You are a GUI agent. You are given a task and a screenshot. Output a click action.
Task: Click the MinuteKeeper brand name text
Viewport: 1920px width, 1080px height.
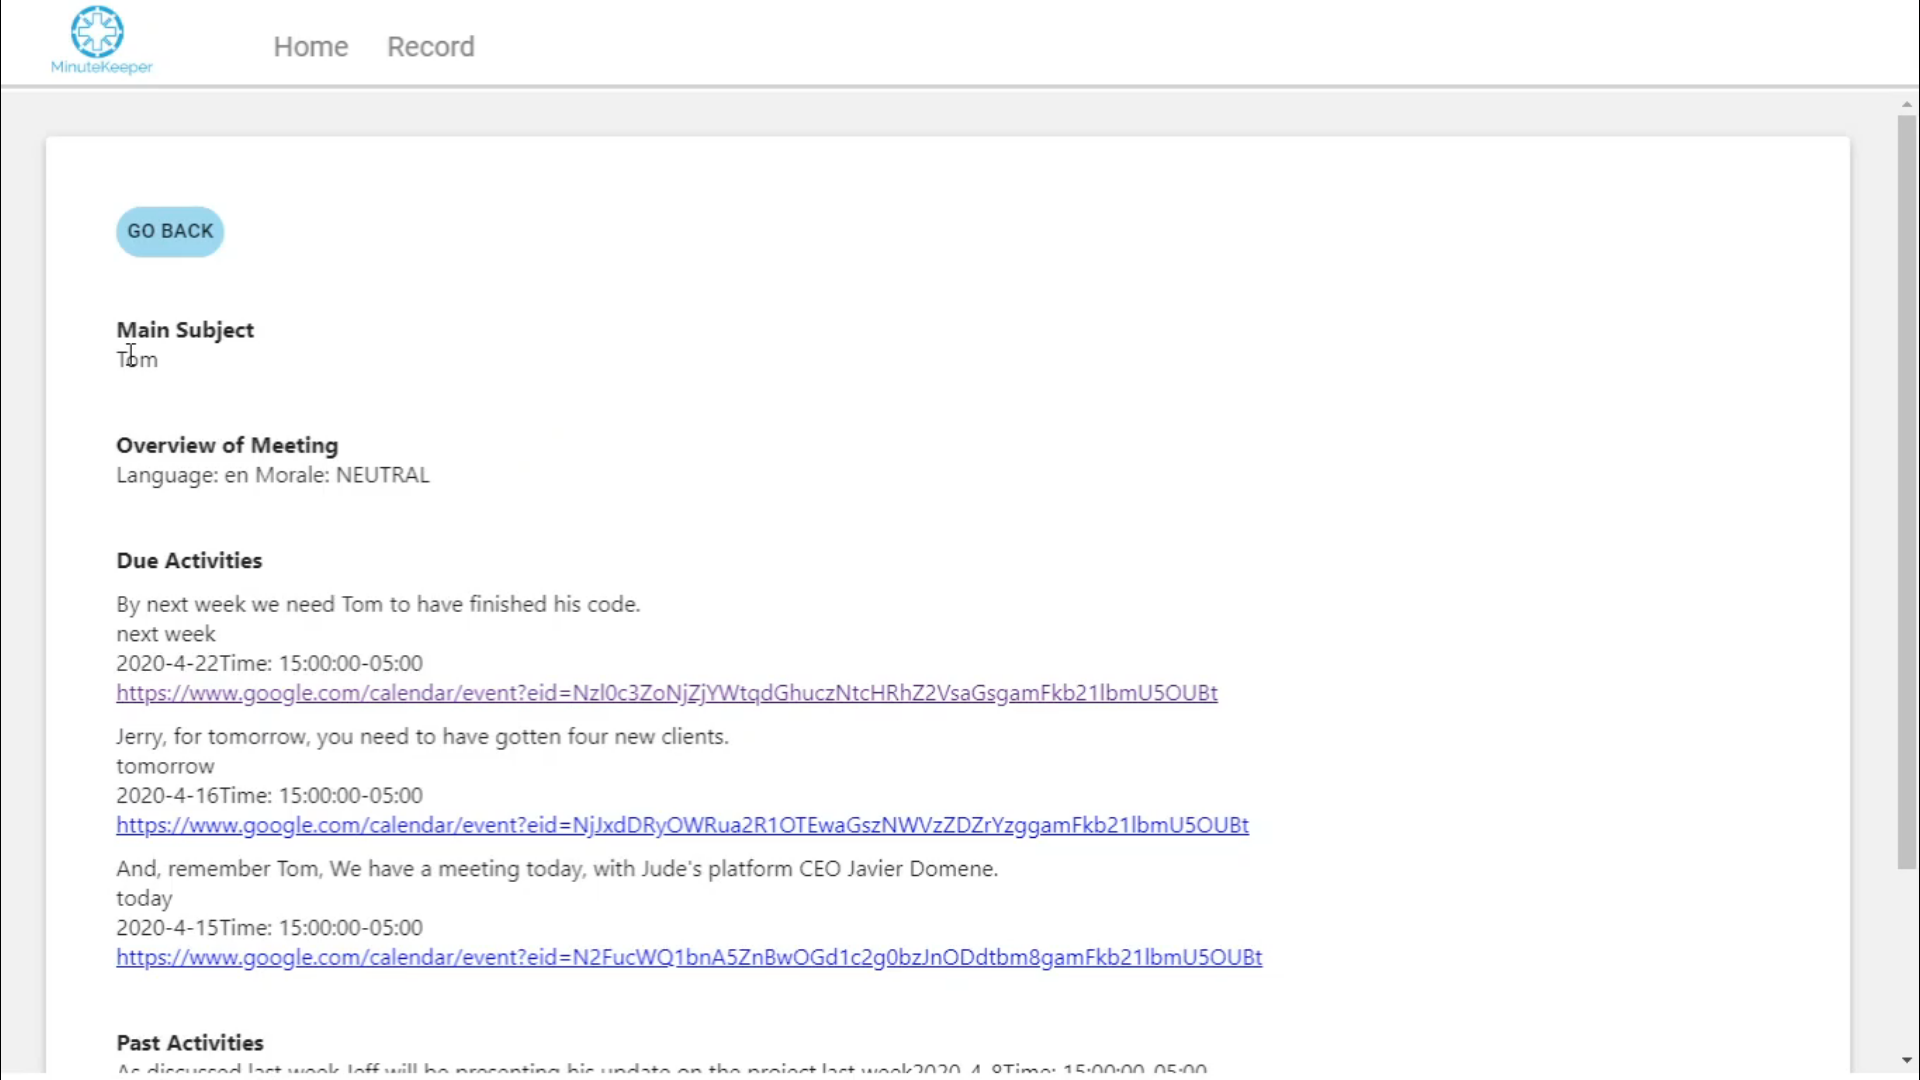click(x=101, y=67)
